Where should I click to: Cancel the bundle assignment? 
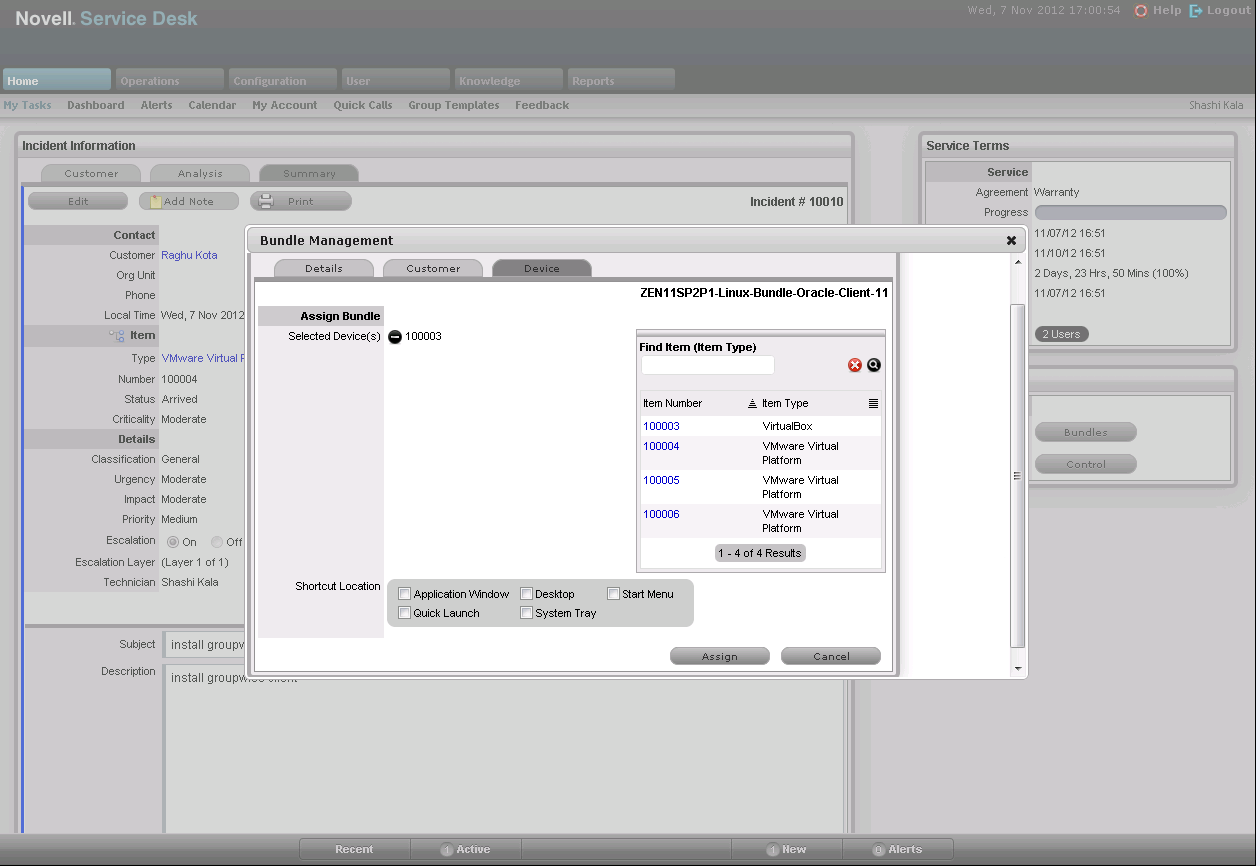click(830, 656)
